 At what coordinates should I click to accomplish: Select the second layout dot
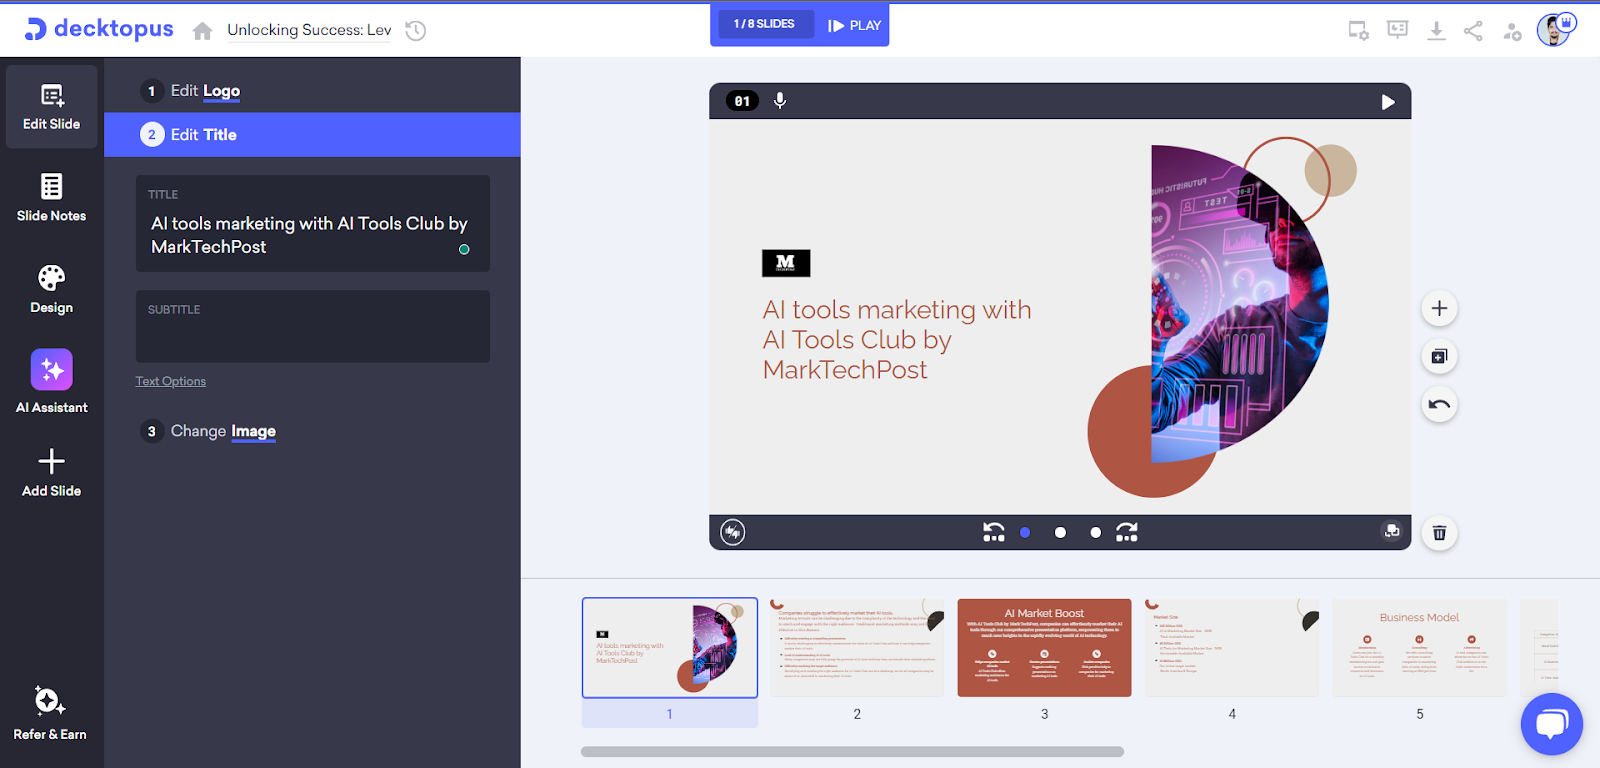pos(1060,533)
